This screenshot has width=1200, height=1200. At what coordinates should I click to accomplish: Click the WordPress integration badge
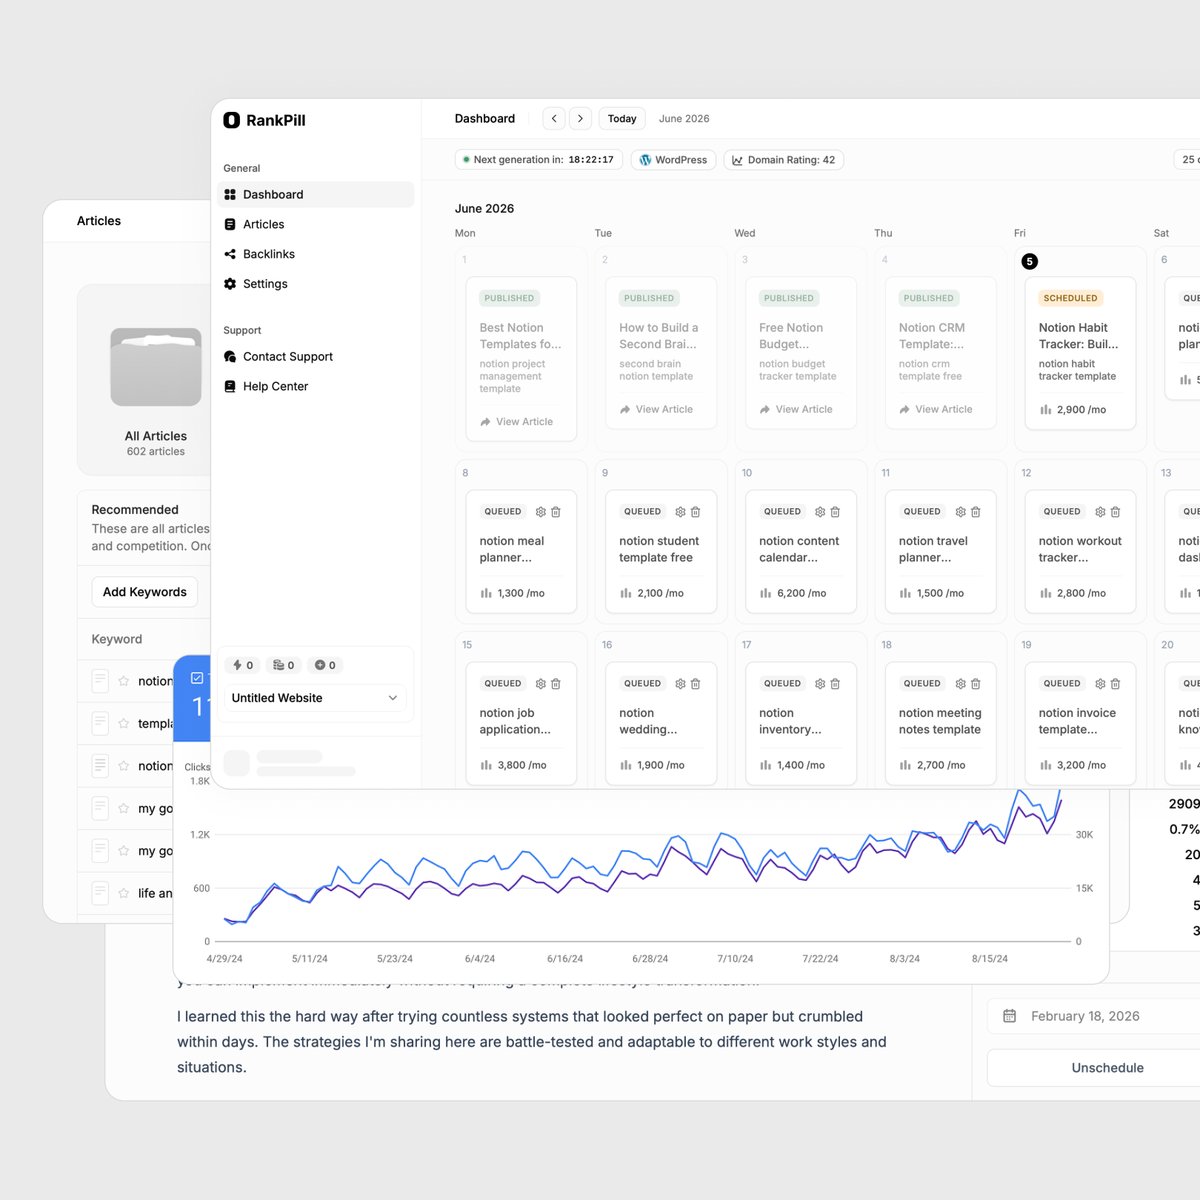(673, 160)
